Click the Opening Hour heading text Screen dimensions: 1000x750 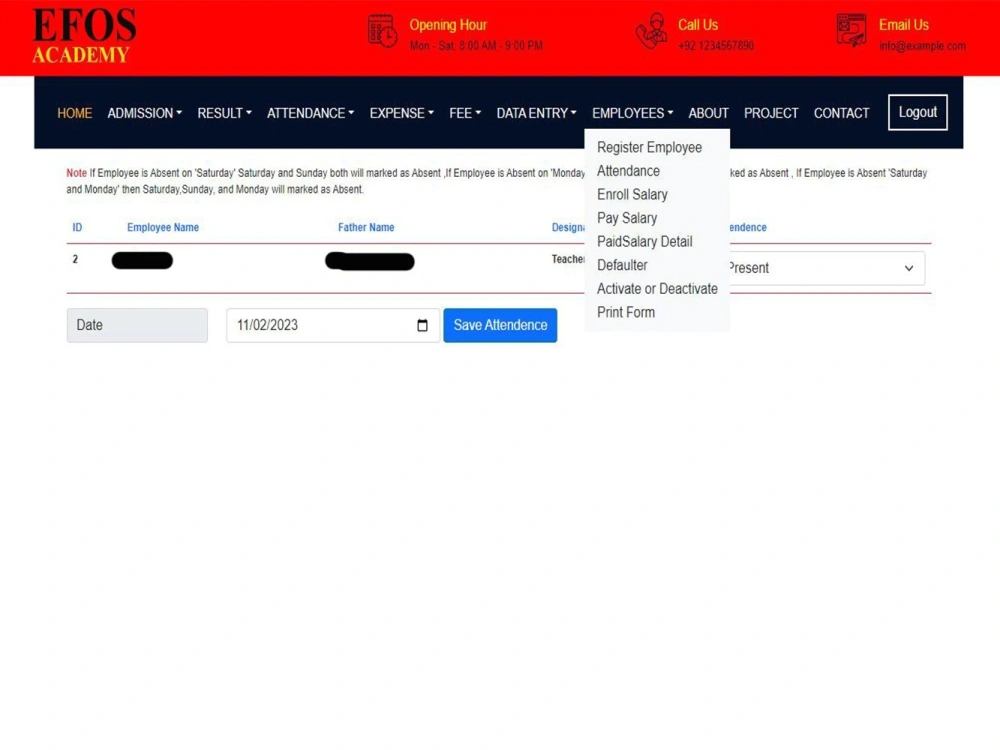click(448, 25)
